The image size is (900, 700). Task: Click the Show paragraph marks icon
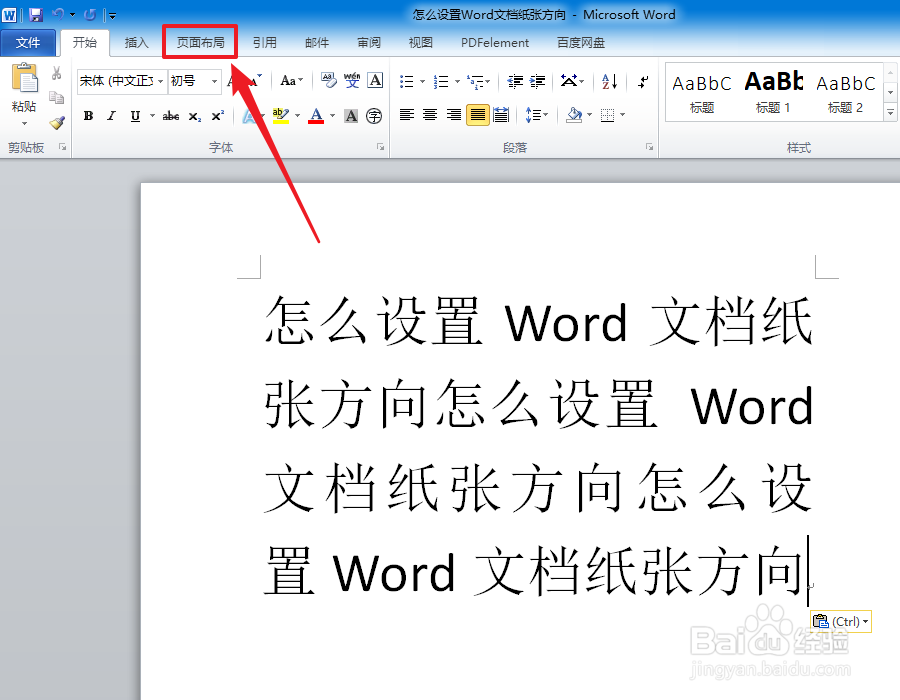click(643, 81)
